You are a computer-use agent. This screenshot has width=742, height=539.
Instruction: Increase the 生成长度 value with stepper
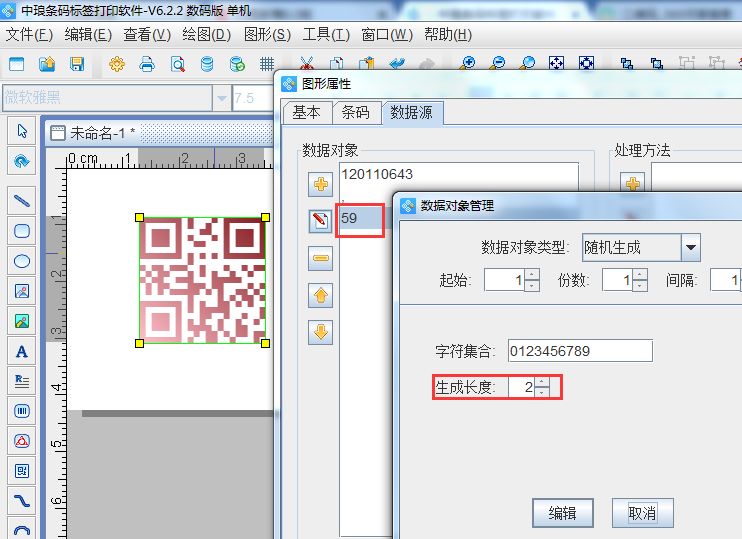tap(541, 381)
